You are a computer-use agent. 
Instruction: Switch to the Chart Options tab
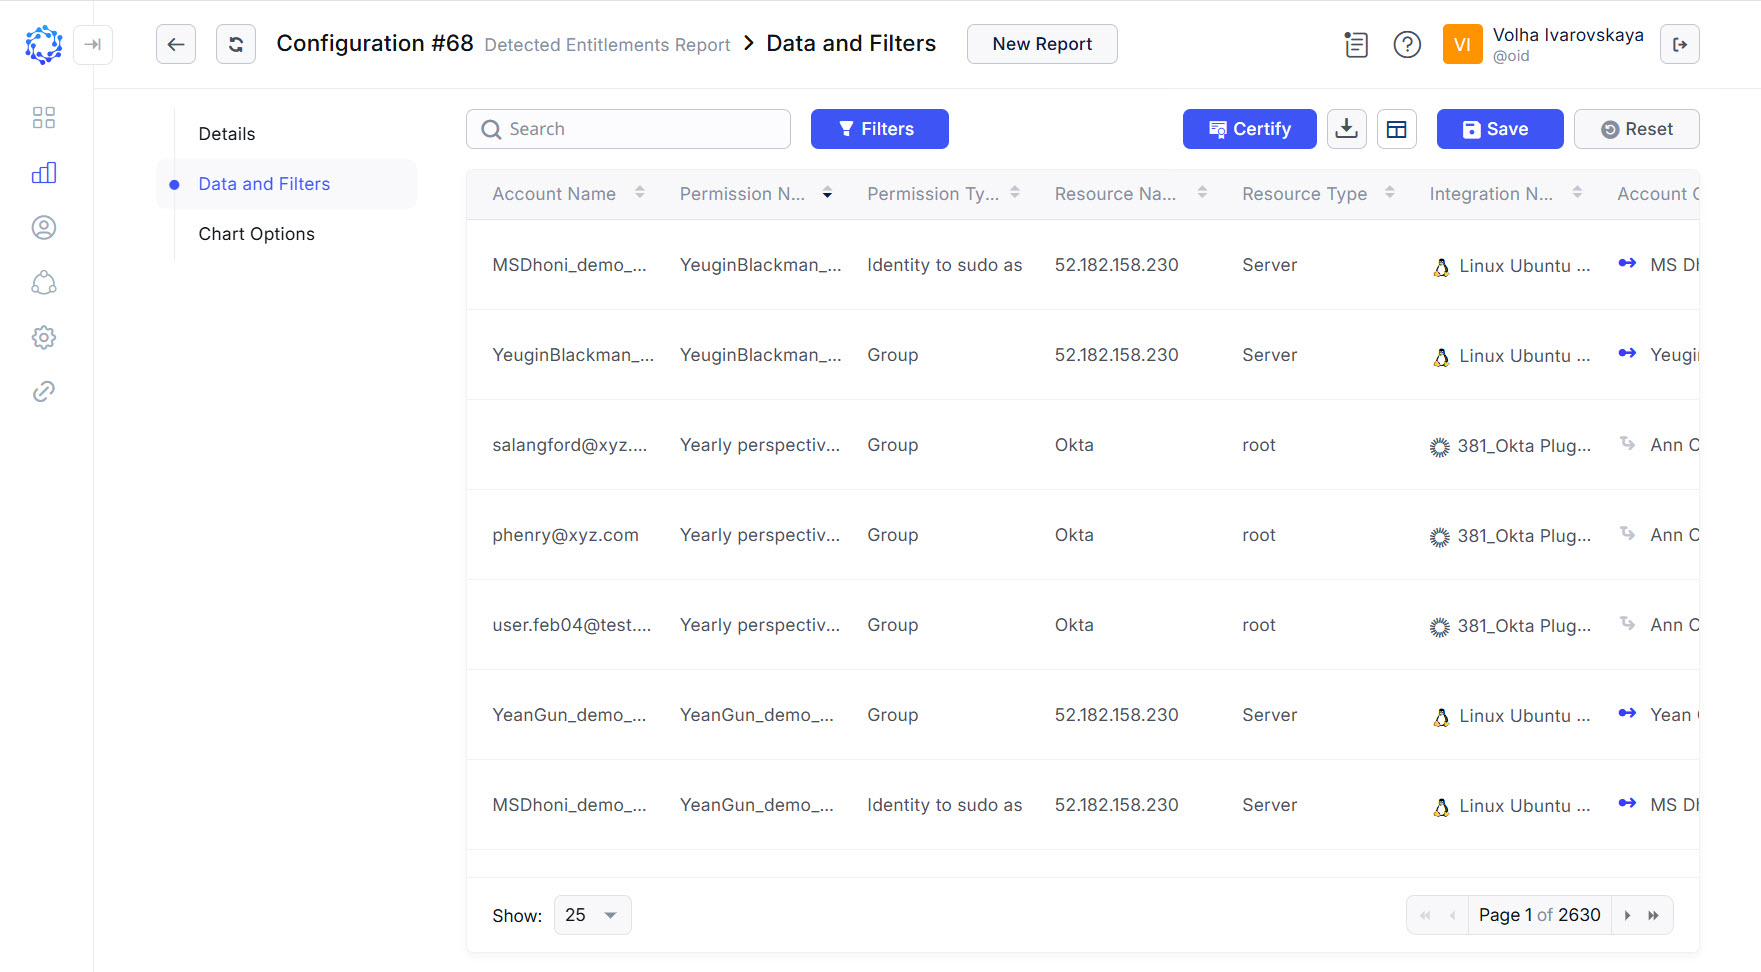coord(257,233)
